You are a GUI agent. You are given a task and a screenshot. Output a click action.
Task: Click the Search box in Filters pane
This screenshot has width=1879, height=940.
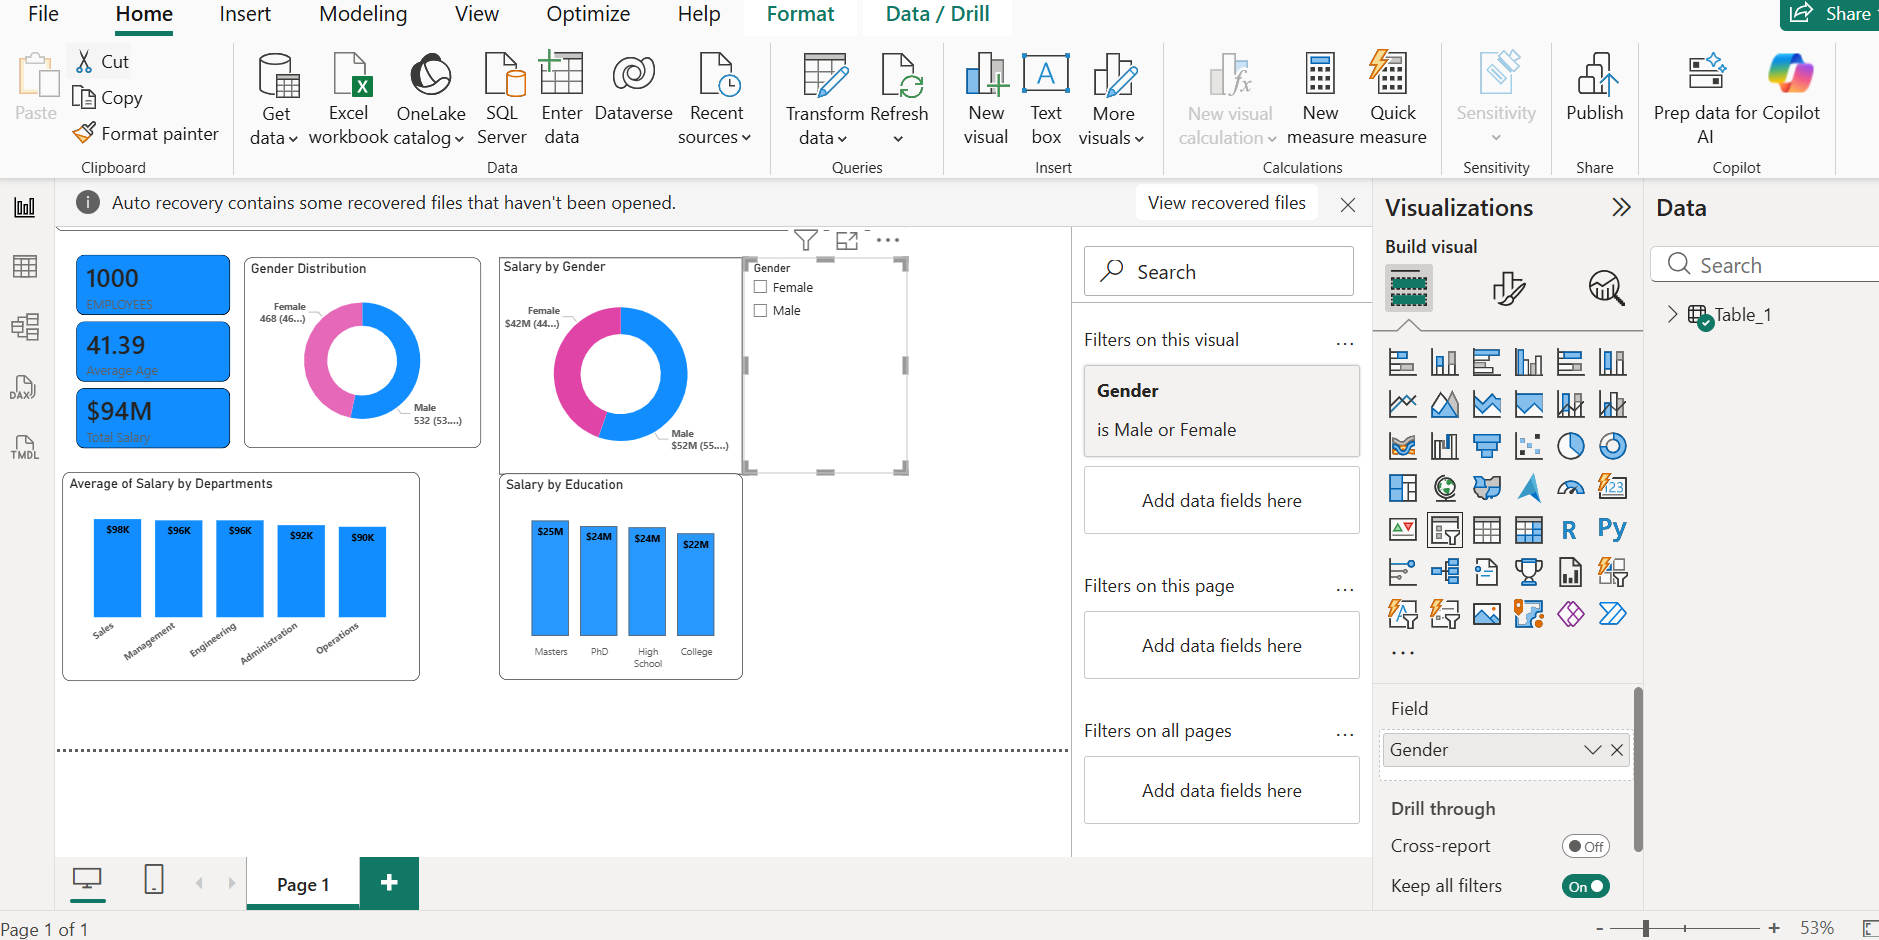[x=1218, y=271]
